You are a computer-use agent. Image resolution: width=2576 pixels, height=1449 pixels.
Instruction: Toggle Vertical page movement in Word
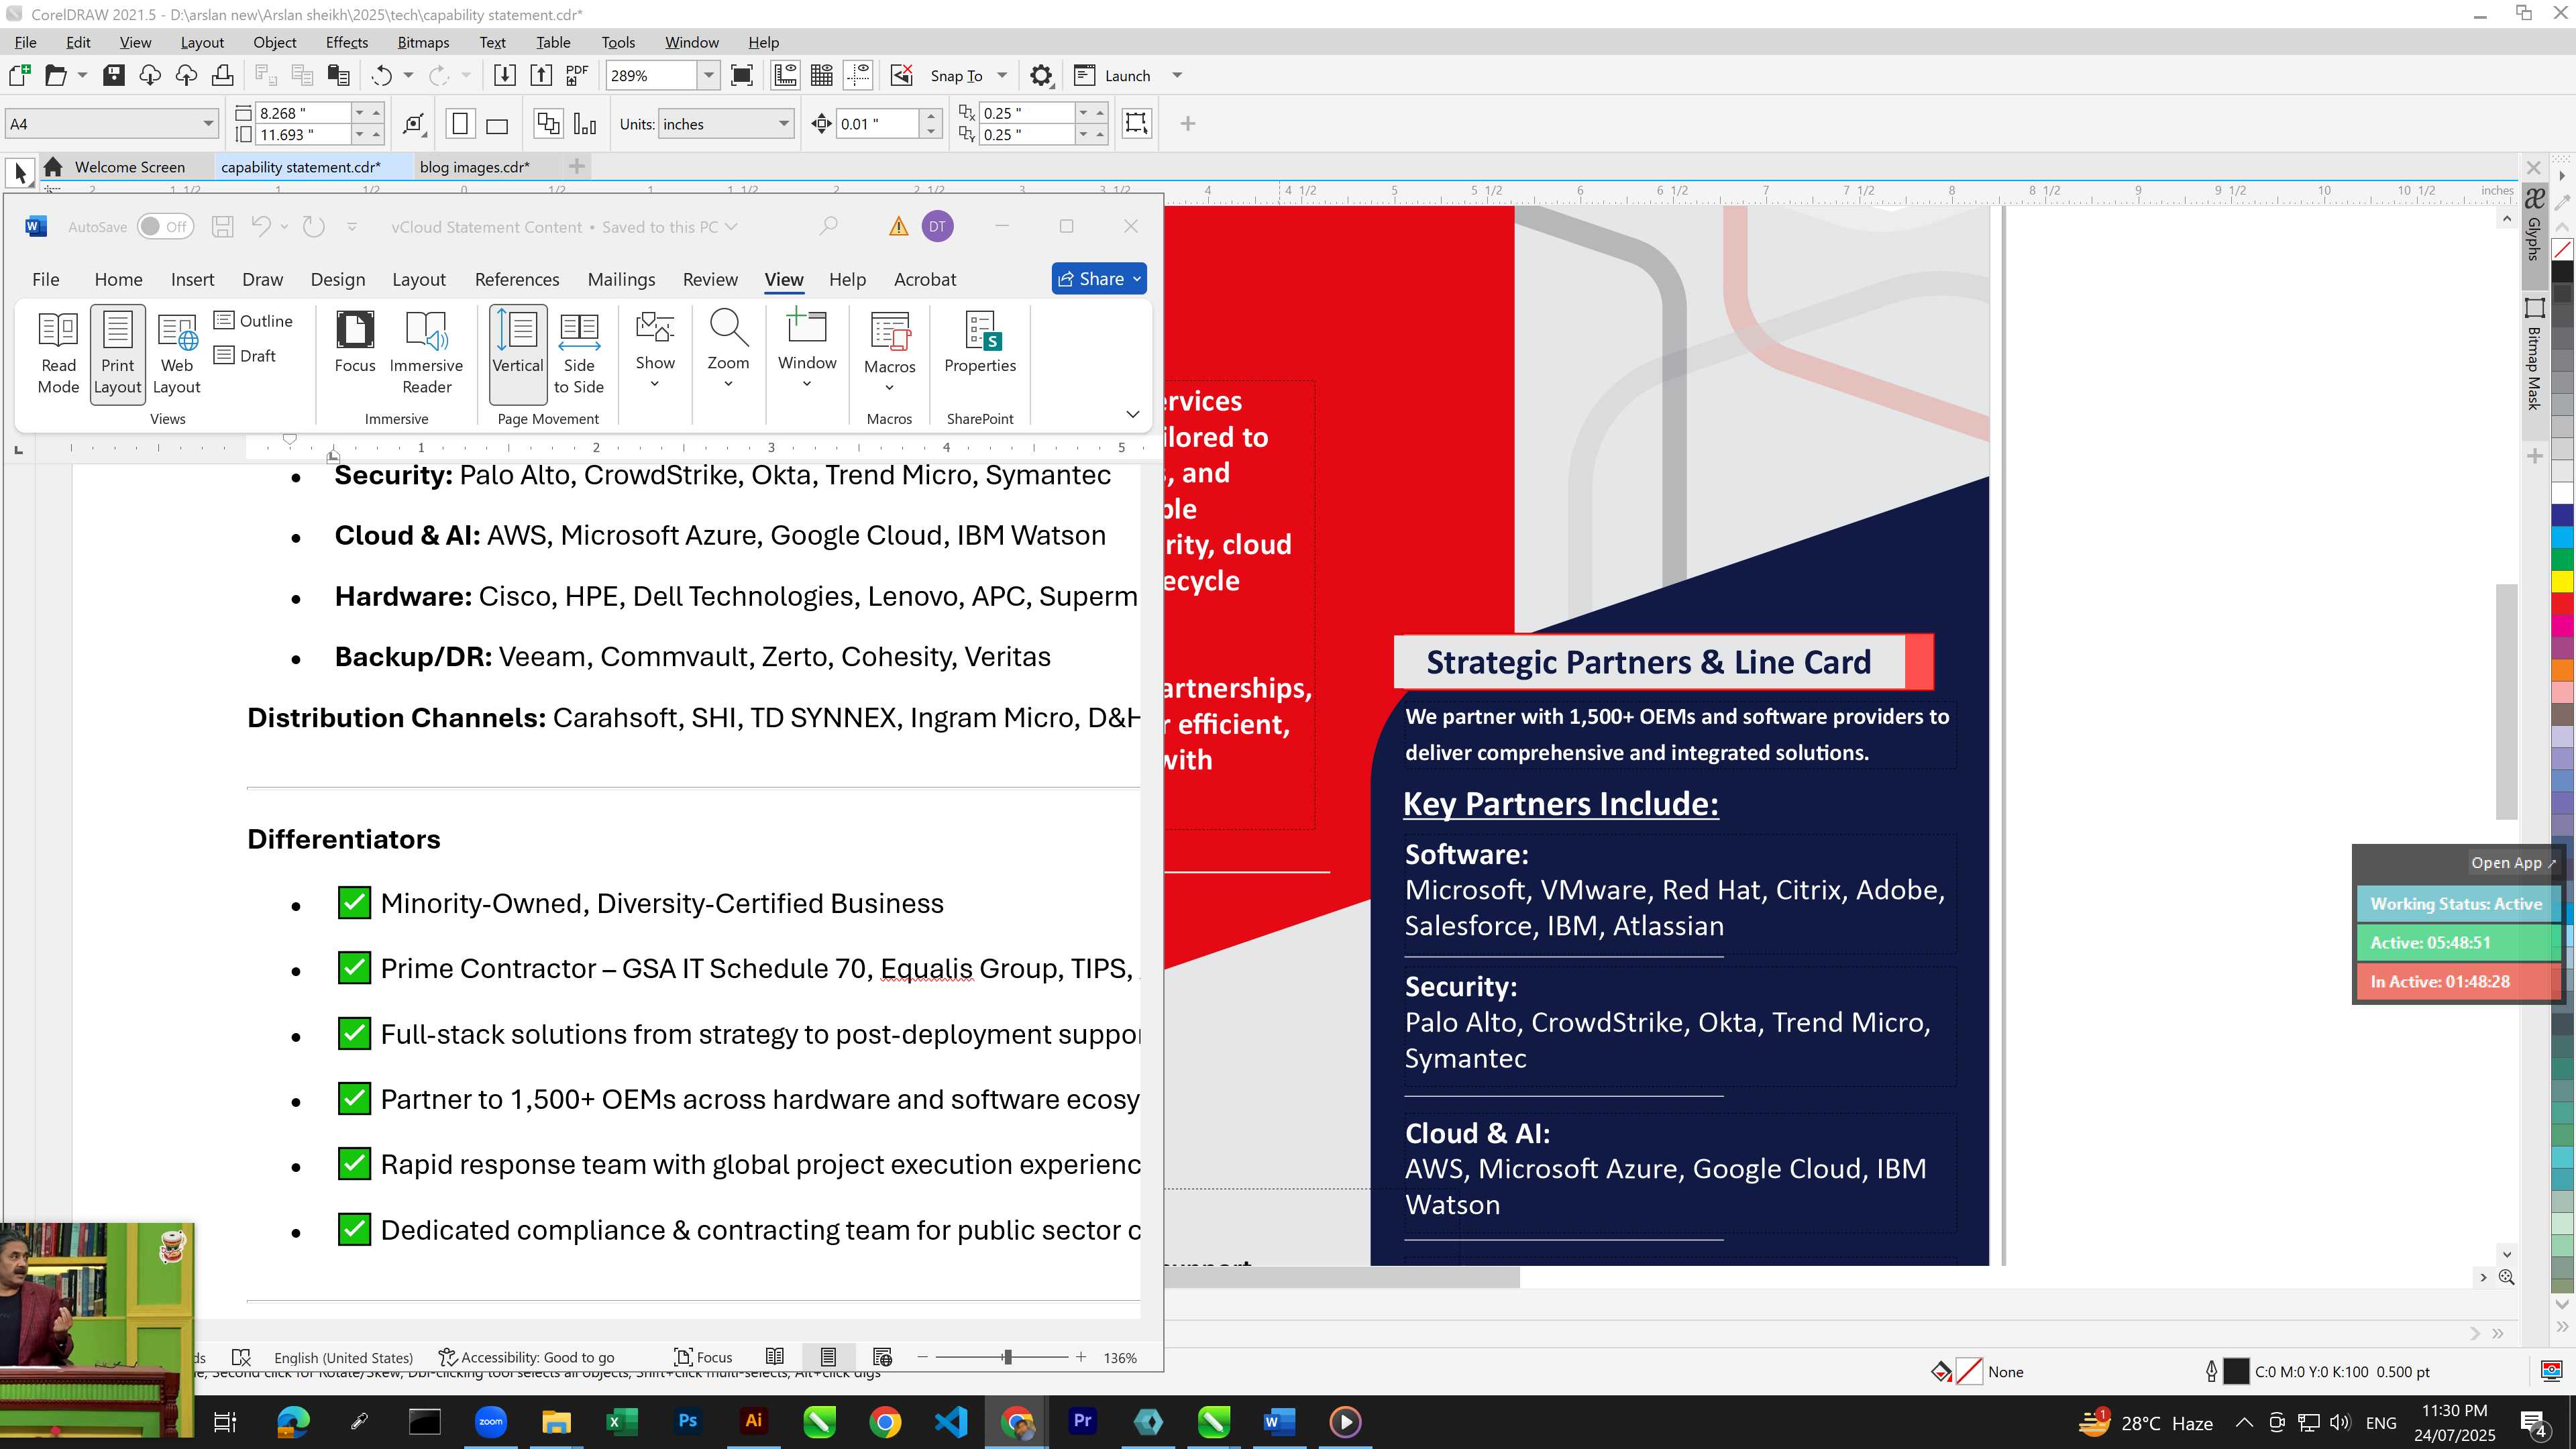click(x=518, y=353)
